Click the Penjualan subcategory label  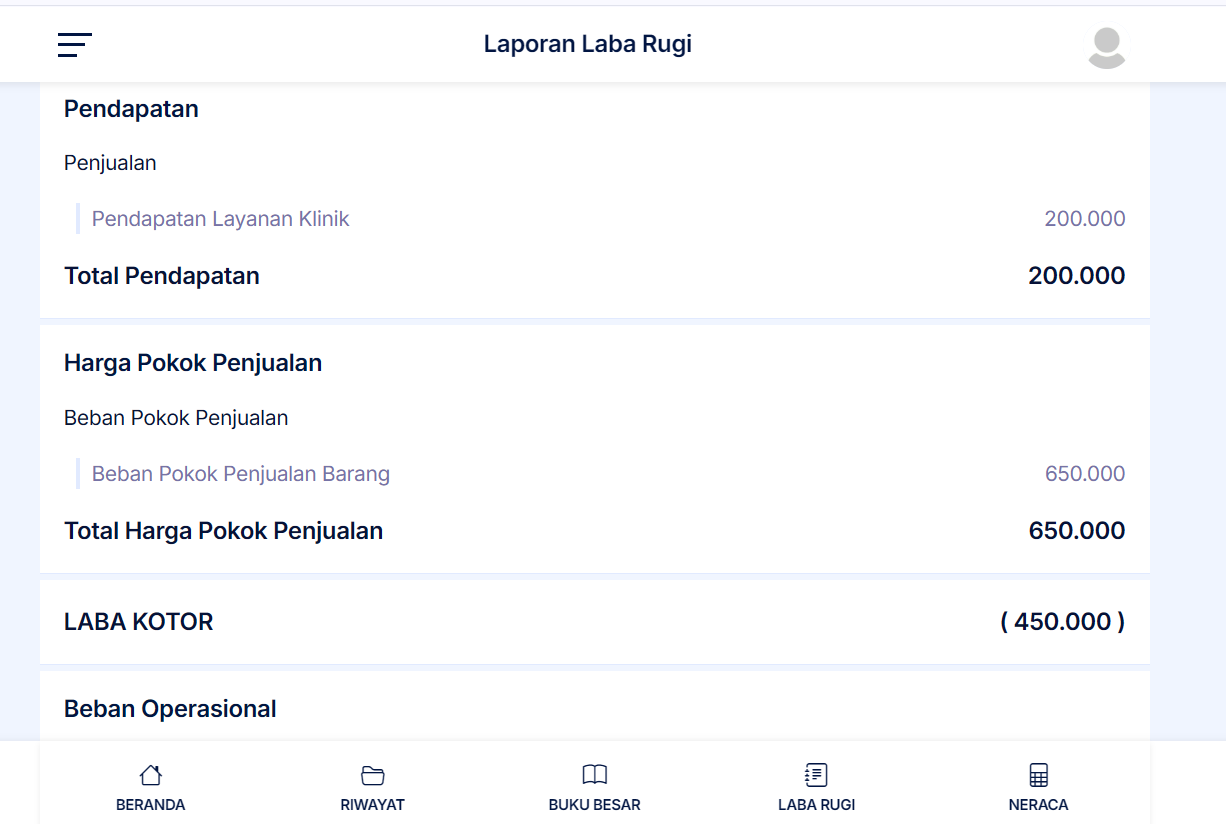[110, 163]
